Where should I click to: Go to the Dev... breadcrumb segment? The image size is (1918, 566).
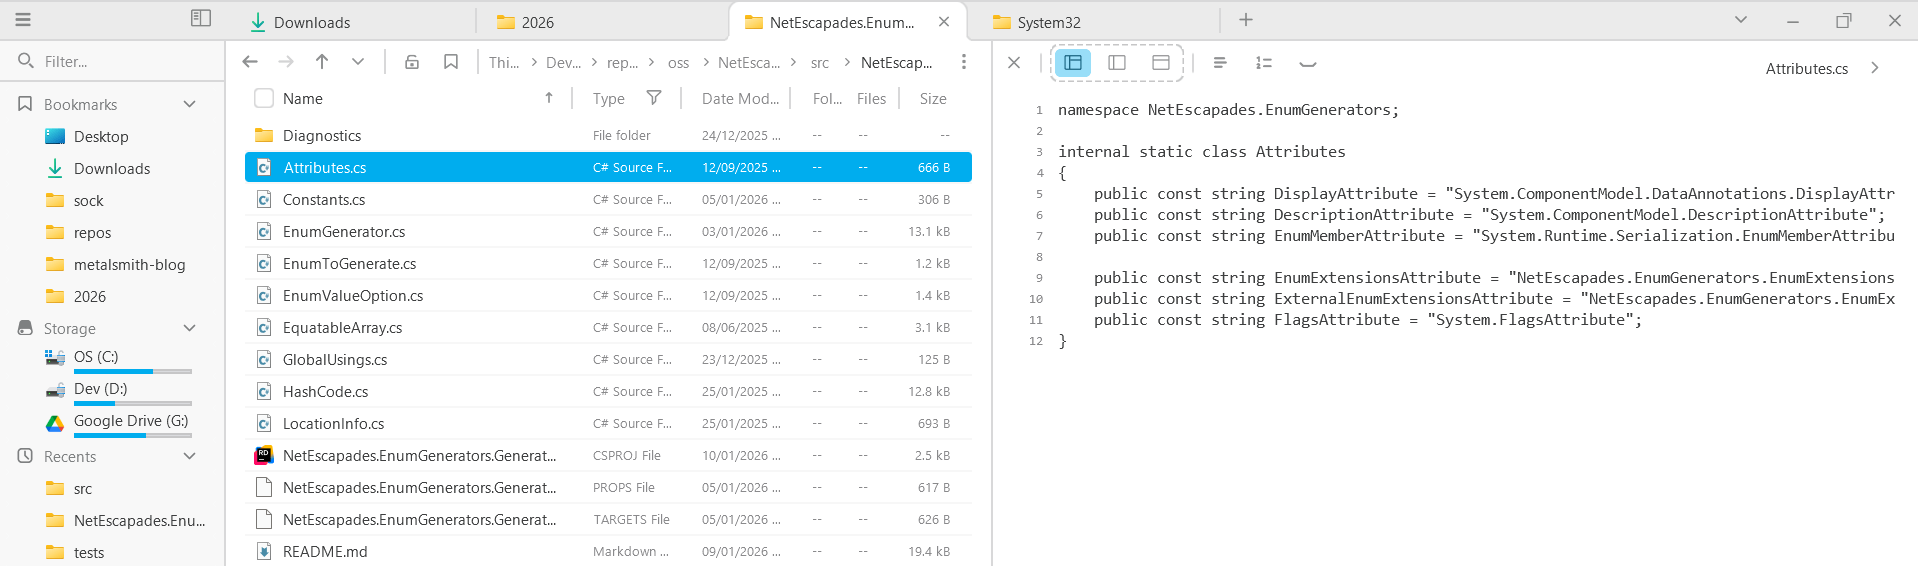pos(563,62)
